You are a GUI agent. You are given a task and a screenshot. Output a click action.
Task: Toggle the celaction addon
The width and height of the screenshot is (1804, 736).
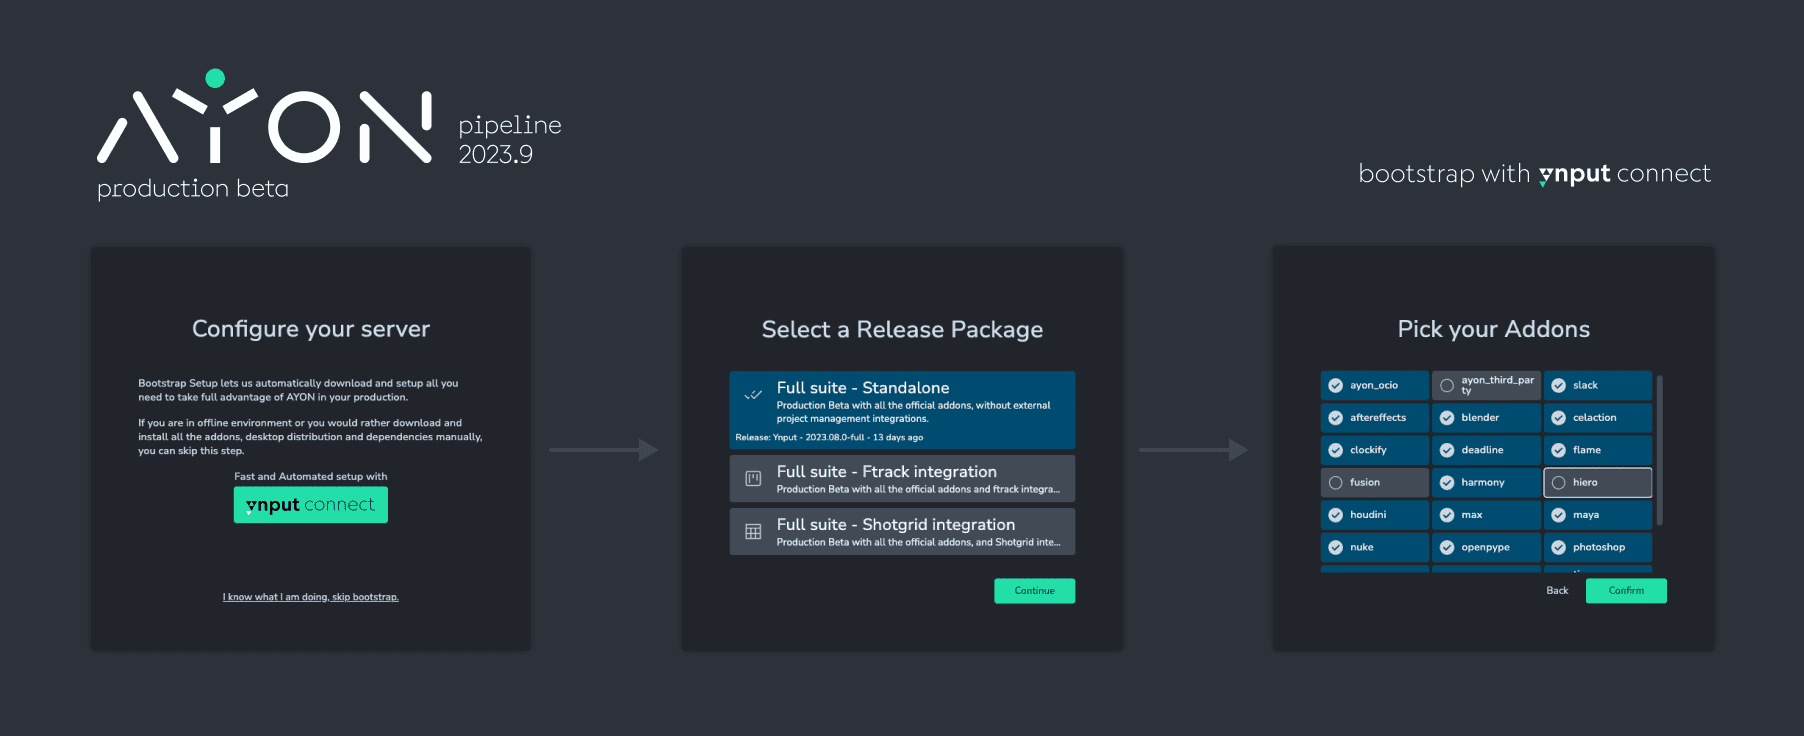1597,418
